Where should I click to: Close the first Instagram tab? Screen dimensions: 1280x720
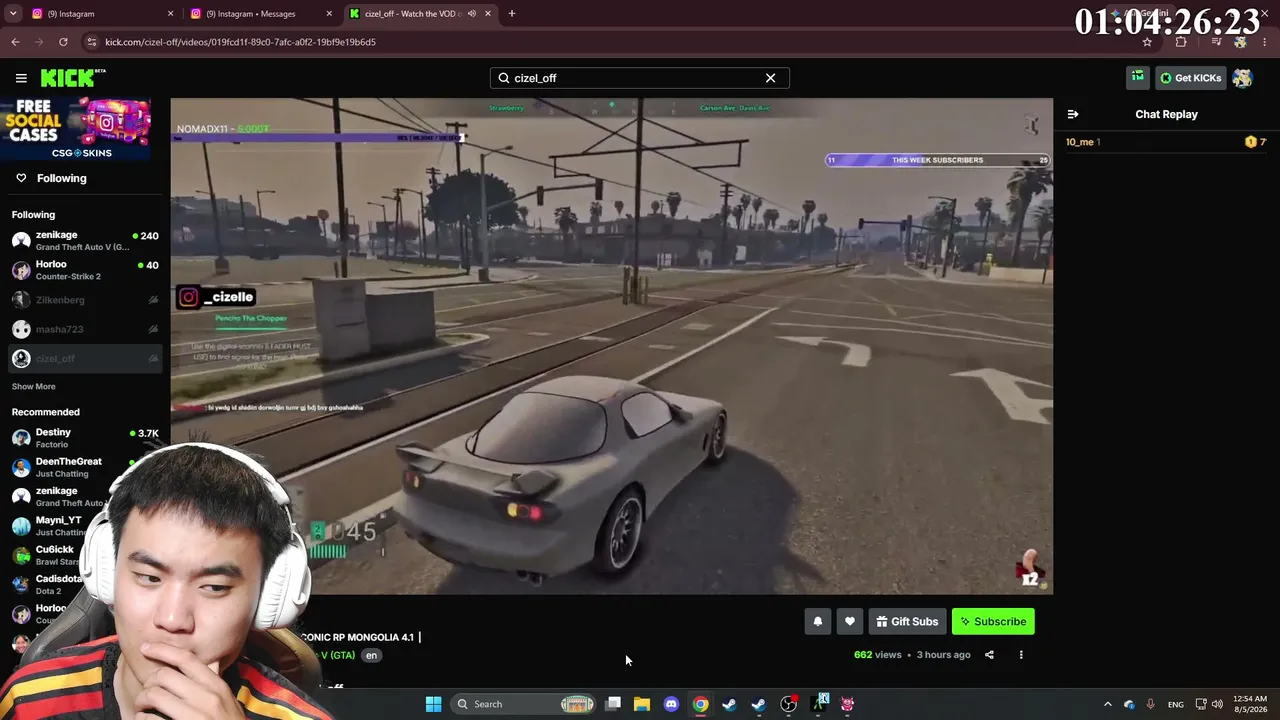tap(170, 14)
